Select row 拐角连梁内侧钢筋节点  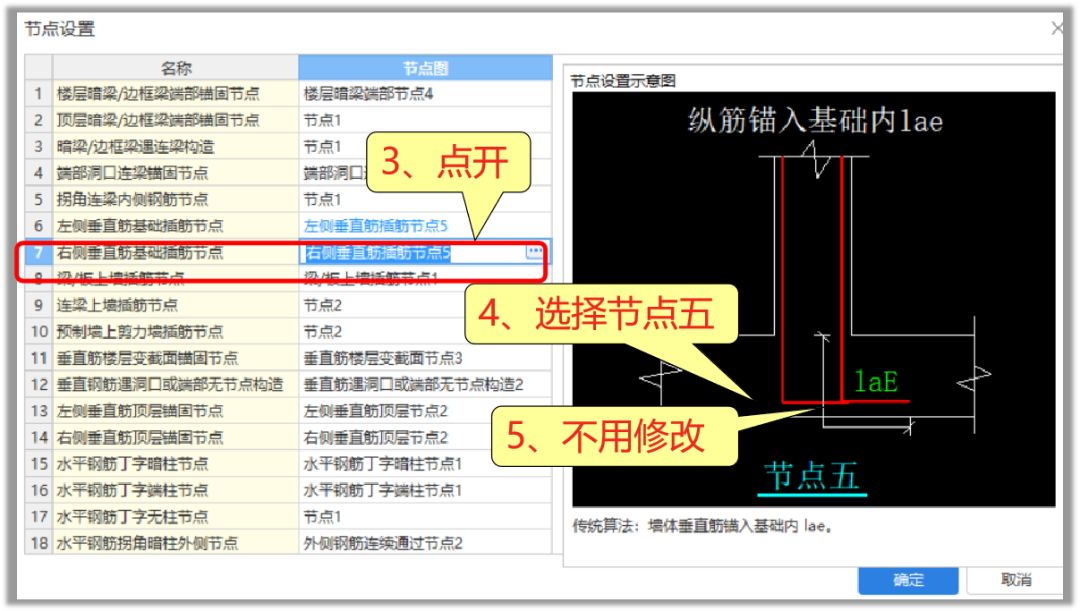pos(176,200)
